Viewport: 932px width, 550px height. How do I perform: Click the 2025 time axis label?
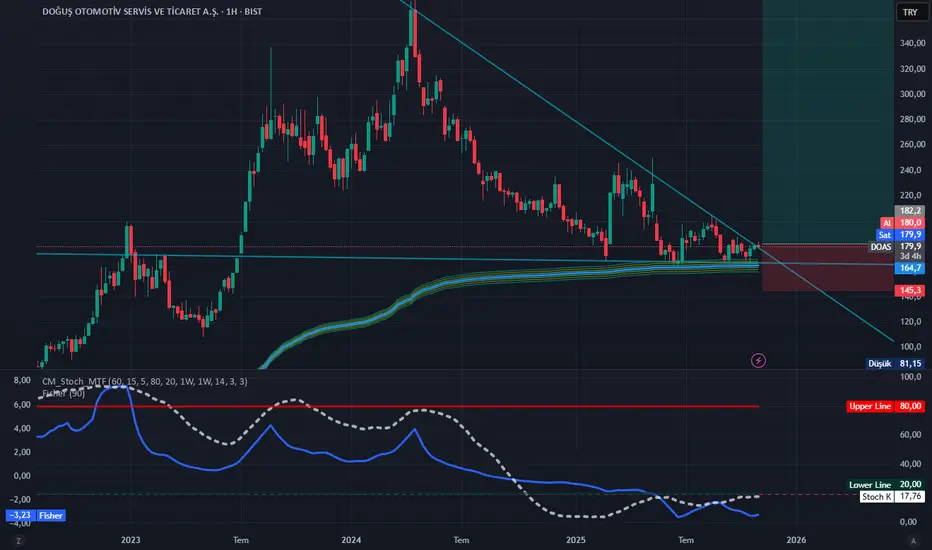click(575, 540)
